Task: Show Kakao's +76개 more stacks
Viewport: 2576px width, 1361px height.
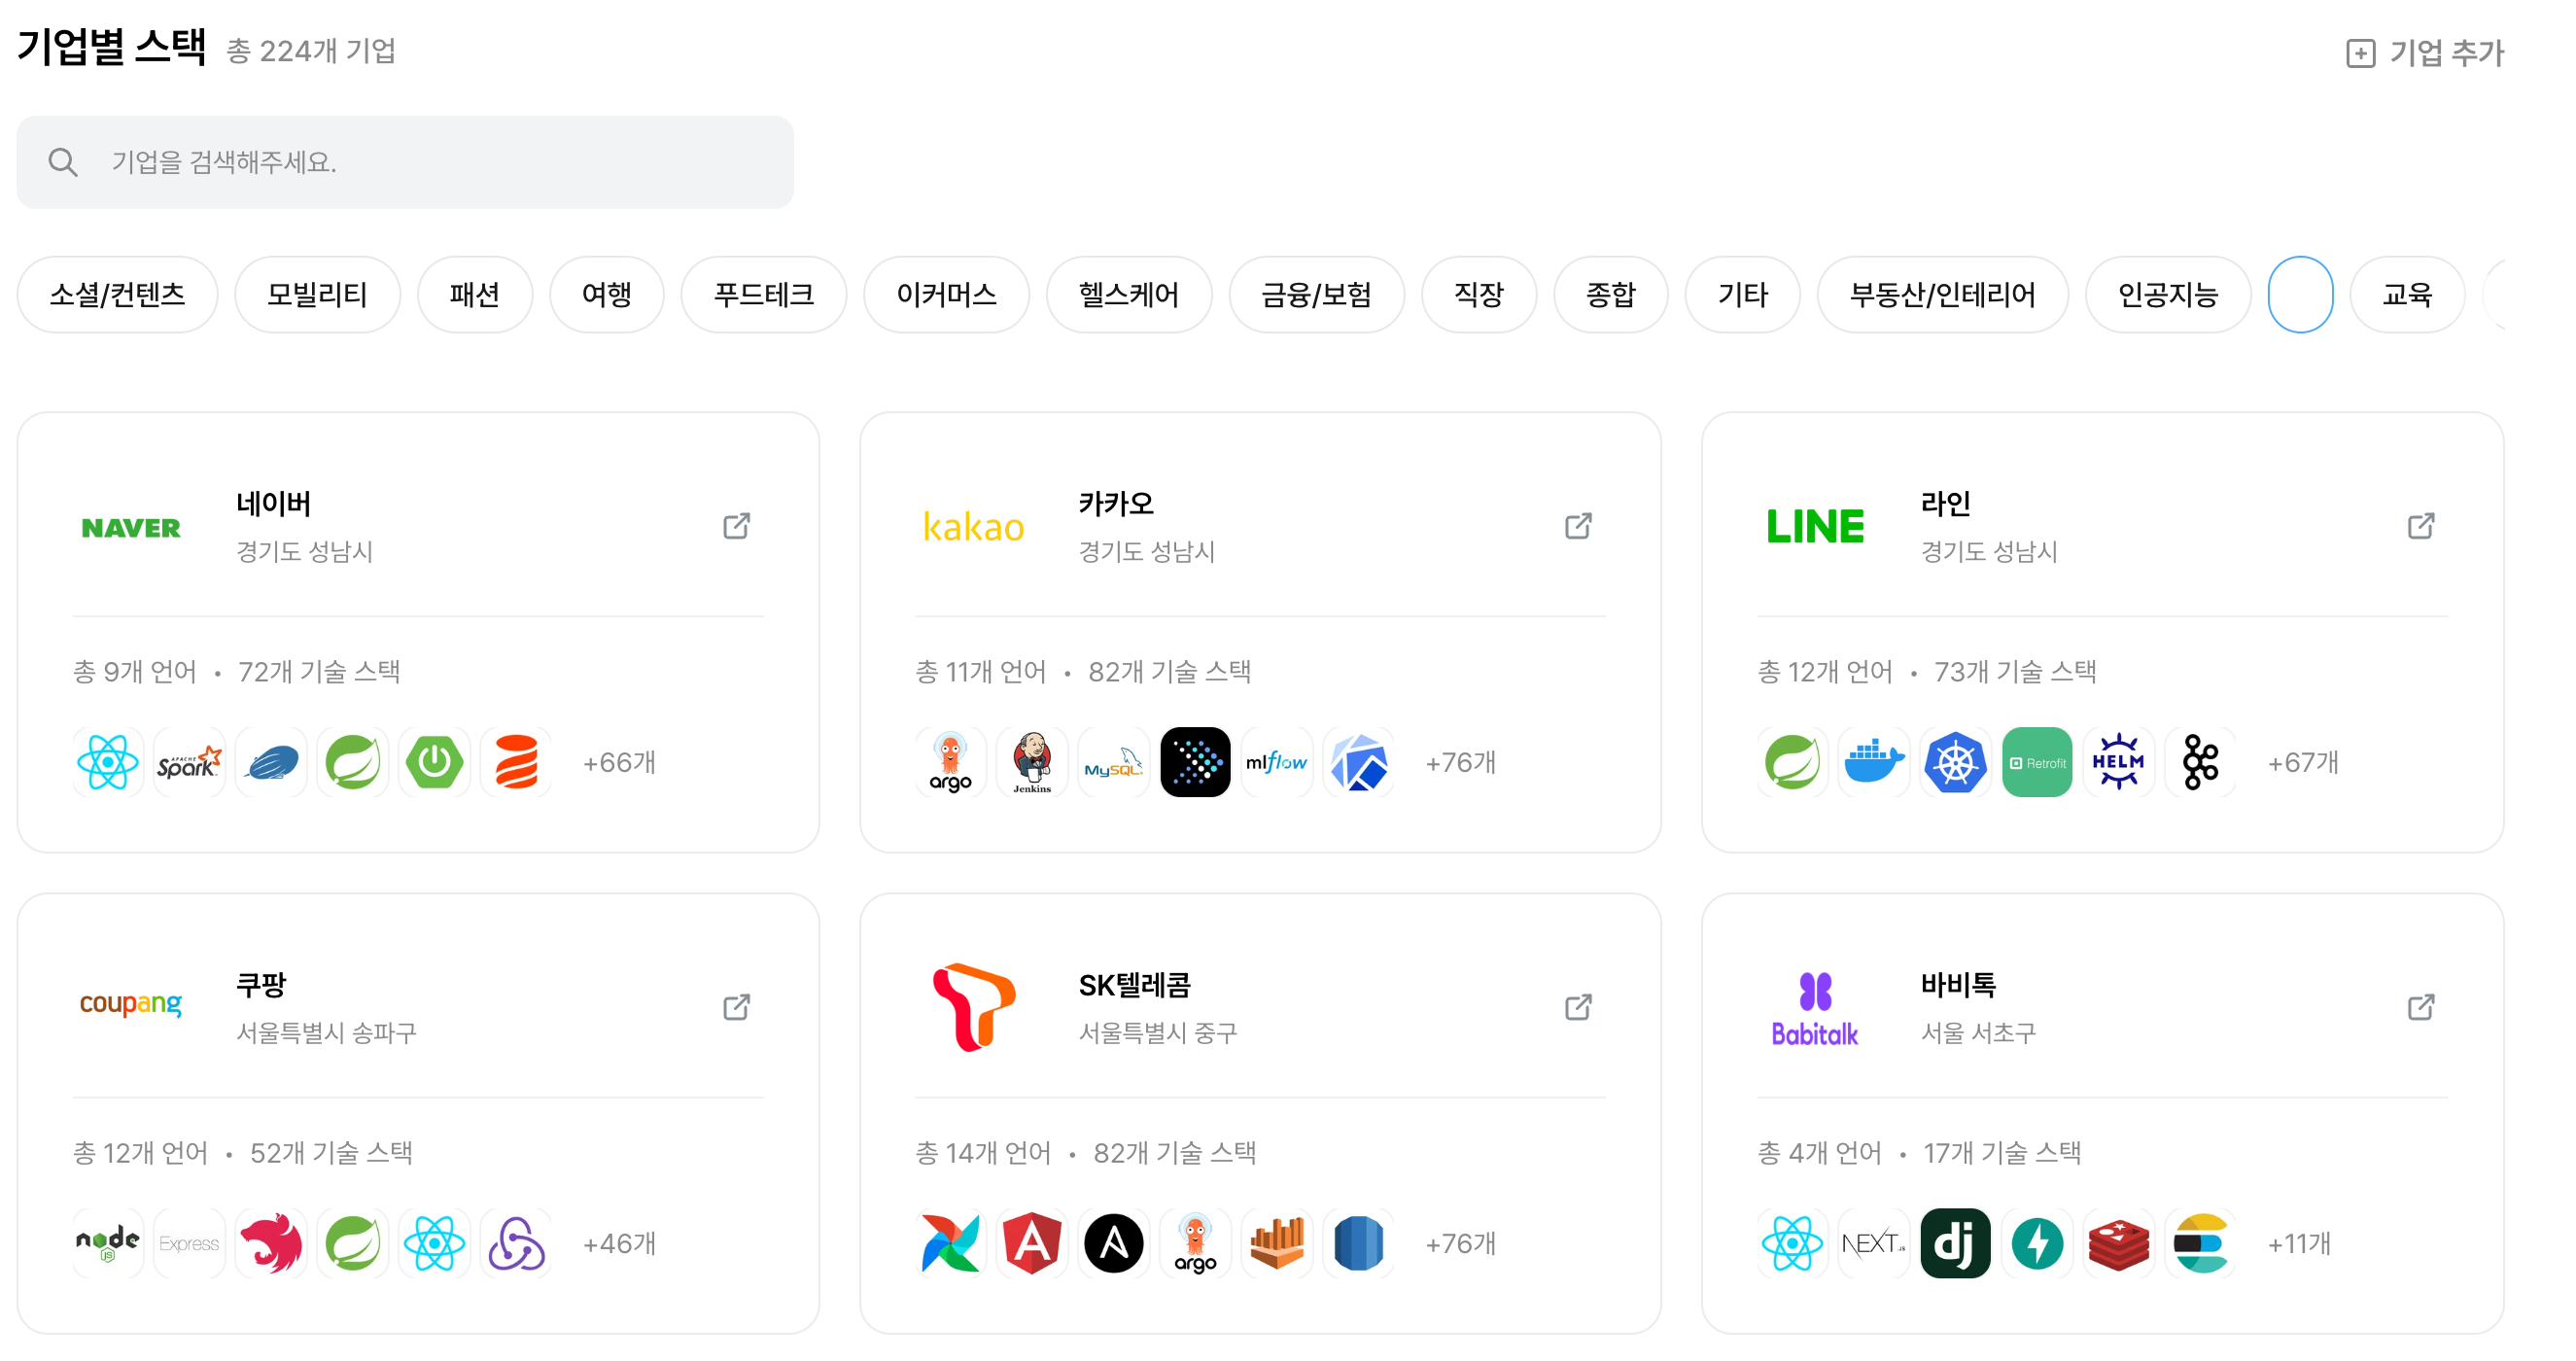Action: [1460, 762]
